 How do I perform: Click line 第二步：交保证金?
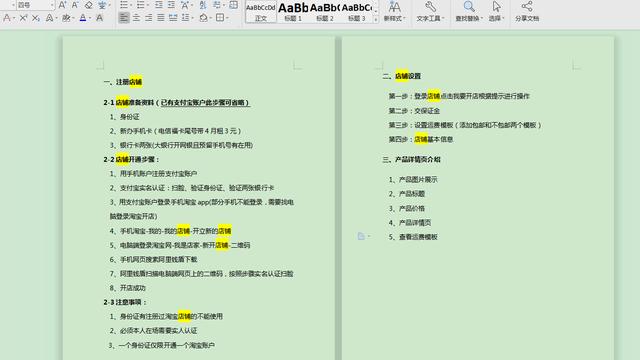(x=414, y=111)
